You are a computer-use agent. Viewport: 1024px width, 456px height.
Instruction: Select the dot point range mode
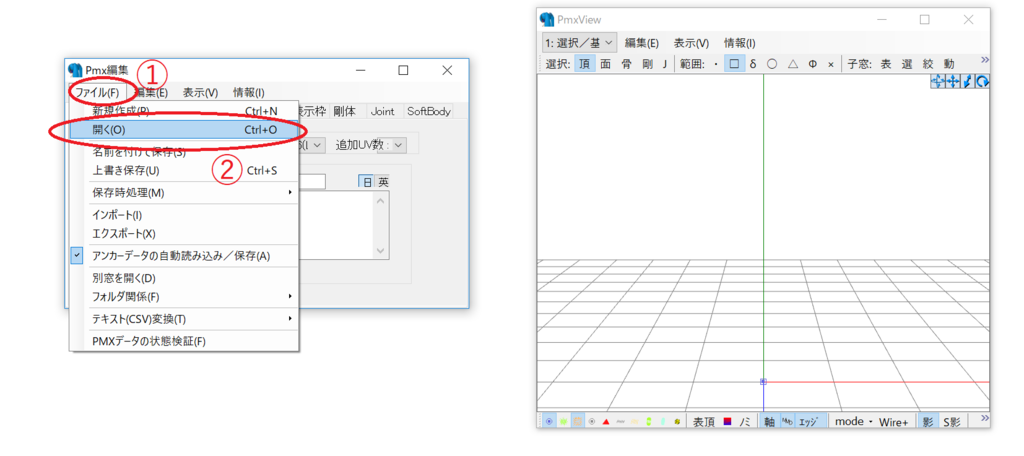click(x=716, y=64)
